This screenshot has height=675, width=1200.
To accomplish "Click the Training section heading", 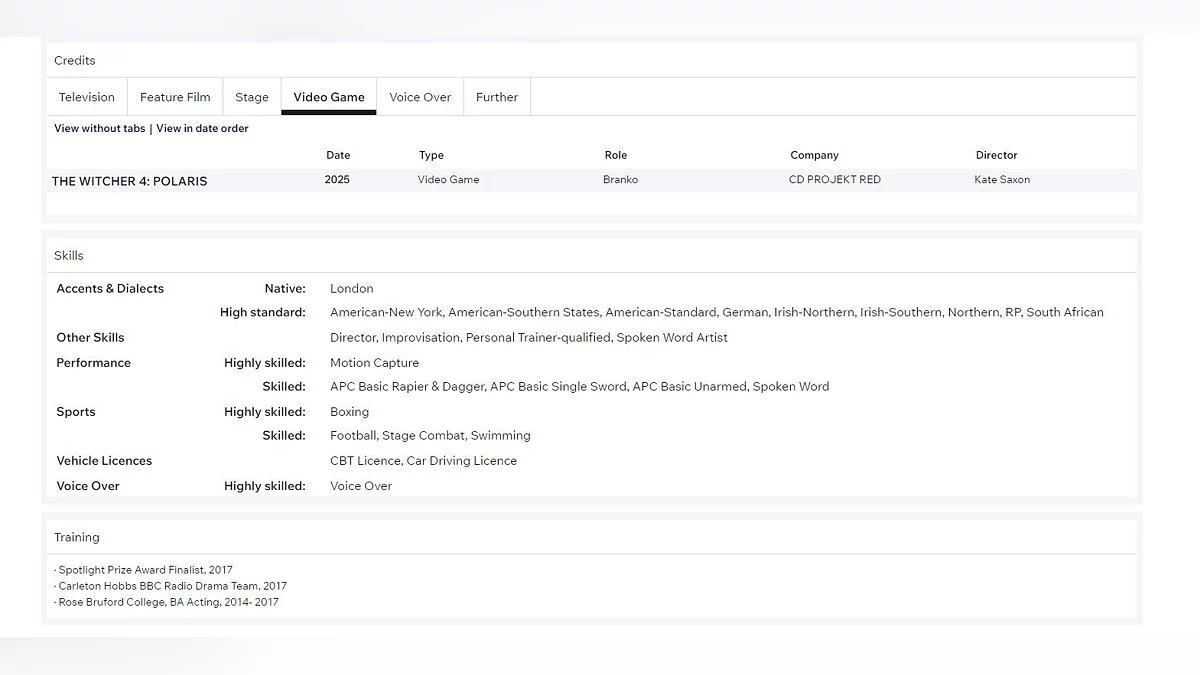I will click(x=77, y=537).
